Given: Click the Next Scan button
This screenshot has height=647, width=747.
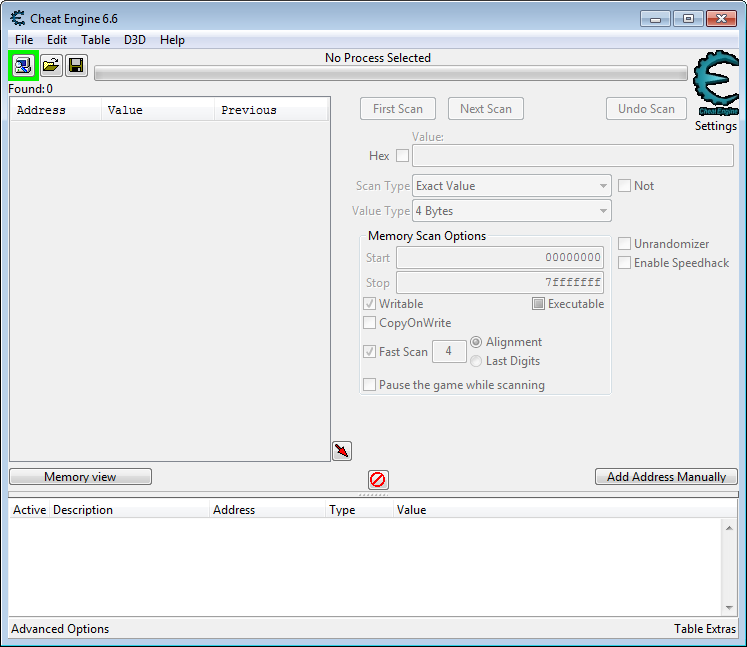Looking at the screenshot, I should click(x=486, y=109).
